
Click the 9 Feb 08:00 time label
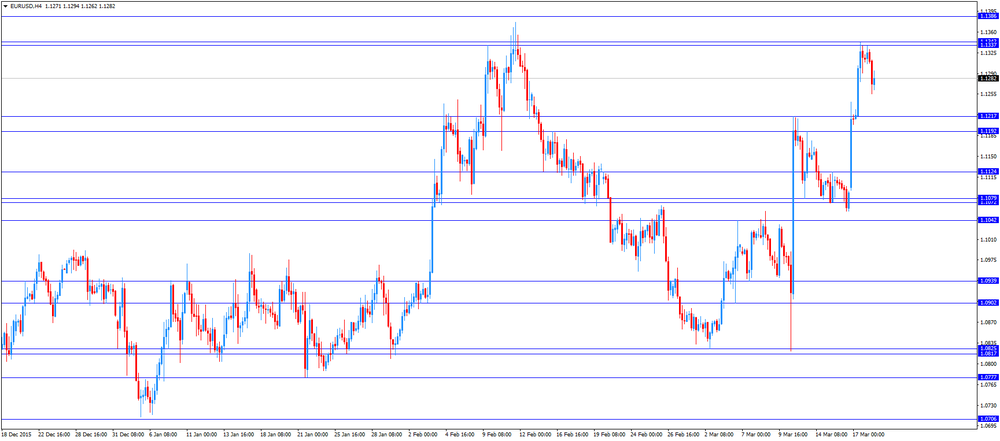point(497,435)
